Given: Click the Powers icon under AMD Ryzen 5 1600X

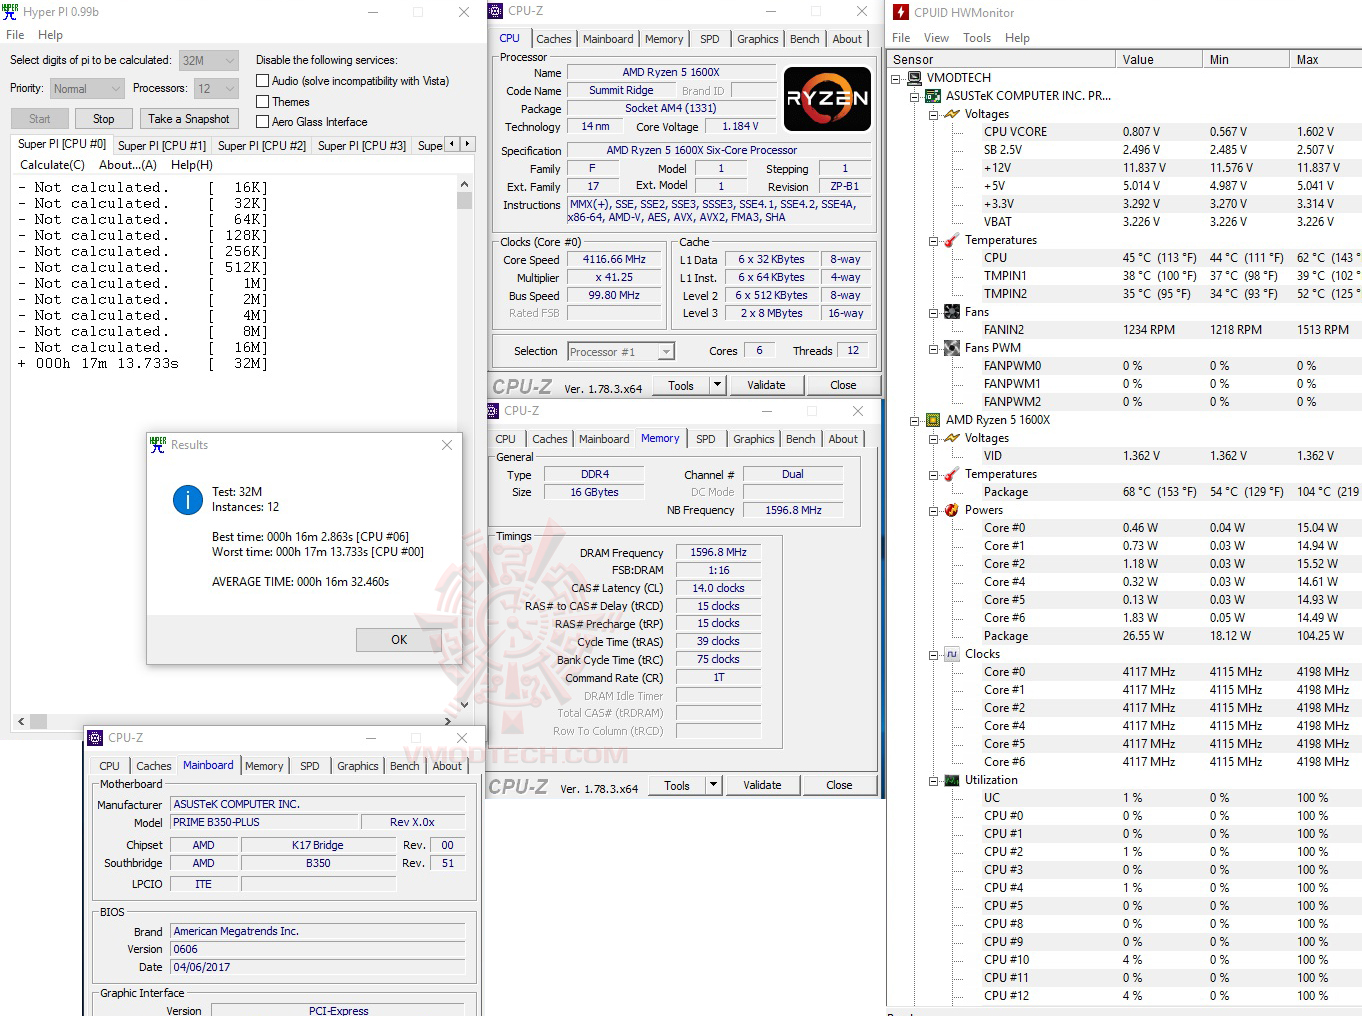Looking at the screenshot, I should point(950,510).
